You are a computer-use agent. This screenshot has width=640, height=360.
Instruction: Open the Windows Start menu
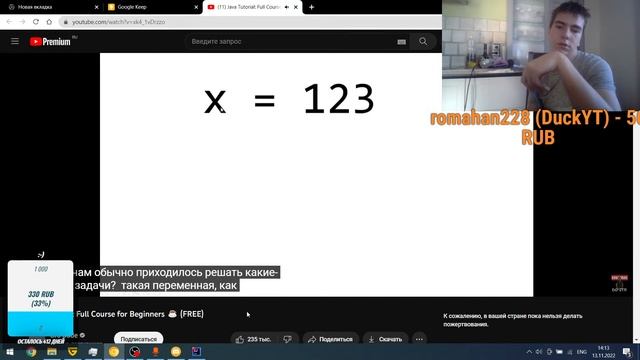pos(9,351)
